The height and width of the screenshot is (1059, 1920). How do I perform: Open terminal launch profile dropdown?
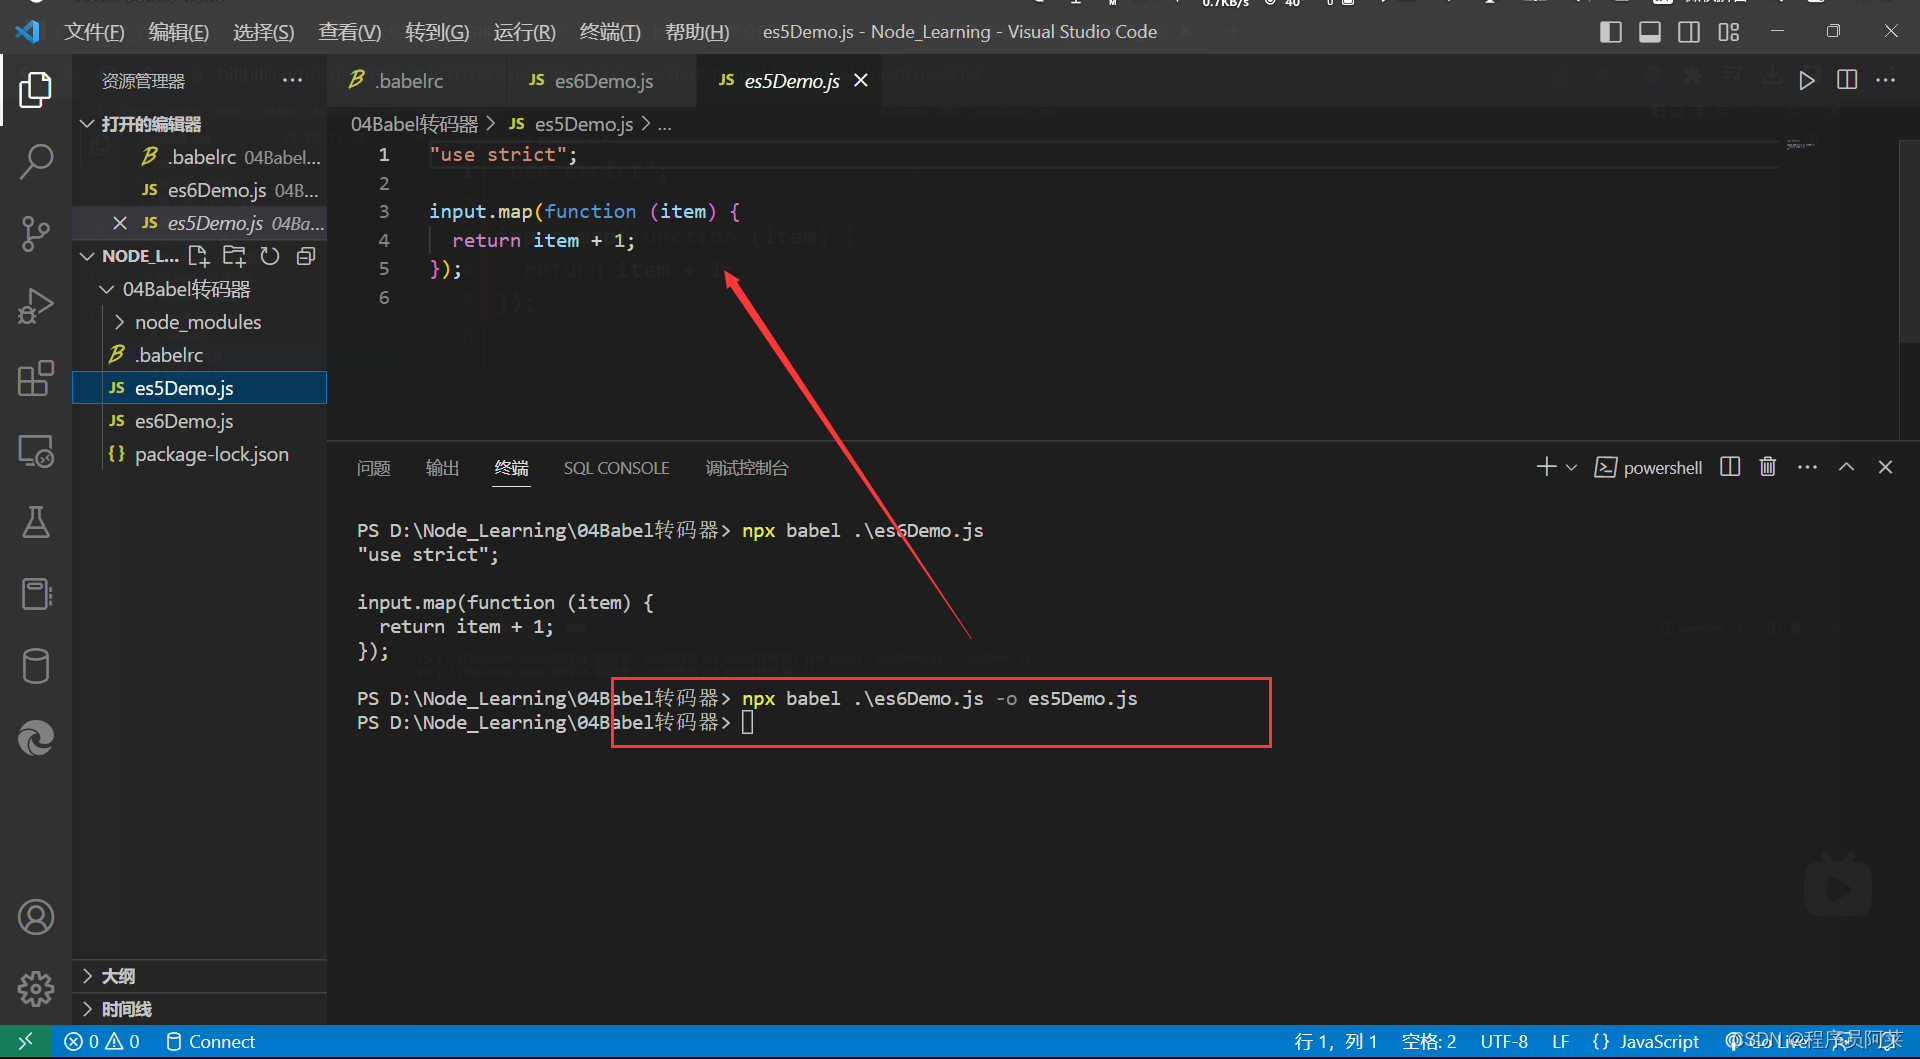[1572, 467]
